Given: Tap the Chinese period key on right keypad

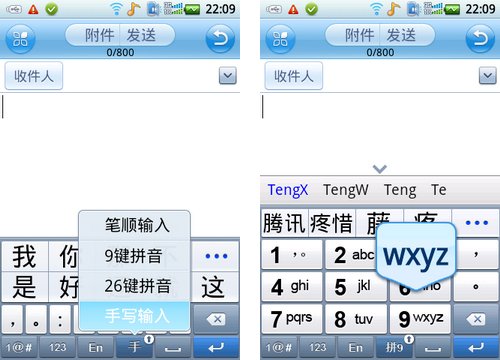Looking at the screenshot, I should coord(476,287).
